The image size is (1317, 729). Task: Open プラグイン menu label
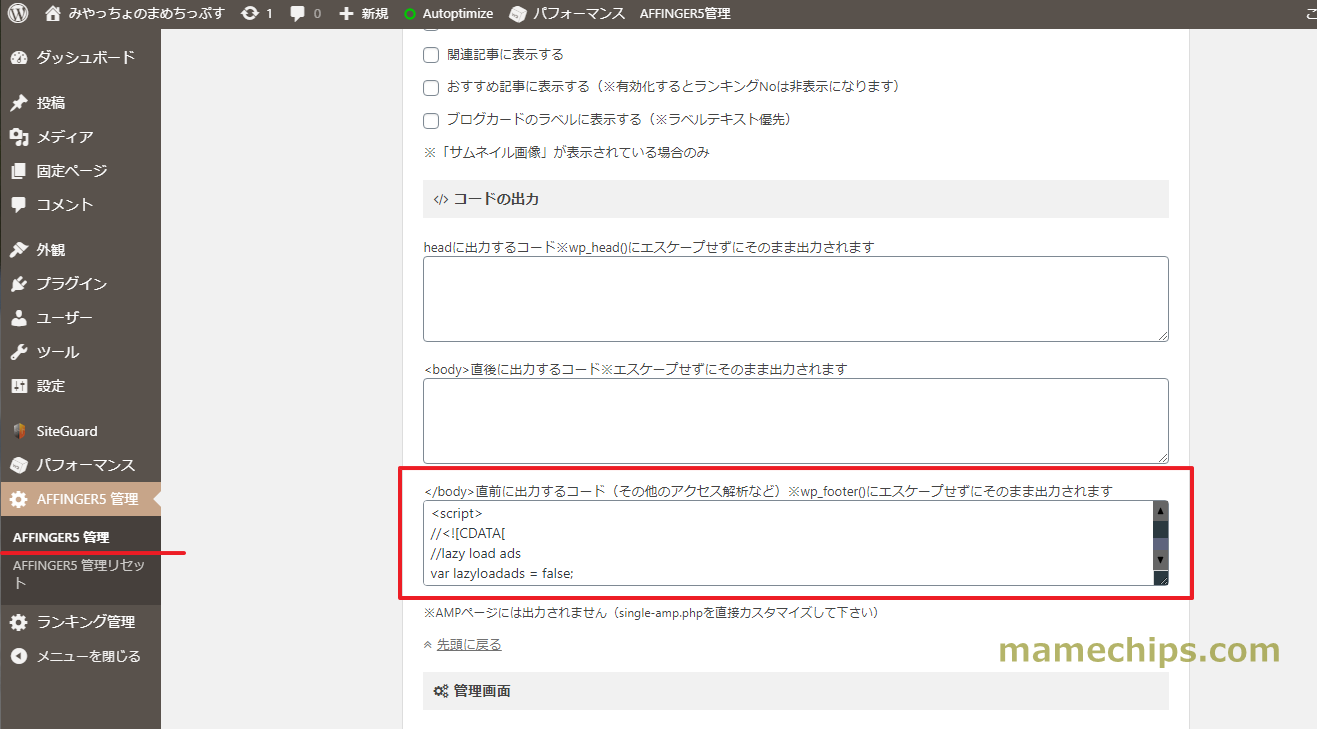click(x=72, y=284)
